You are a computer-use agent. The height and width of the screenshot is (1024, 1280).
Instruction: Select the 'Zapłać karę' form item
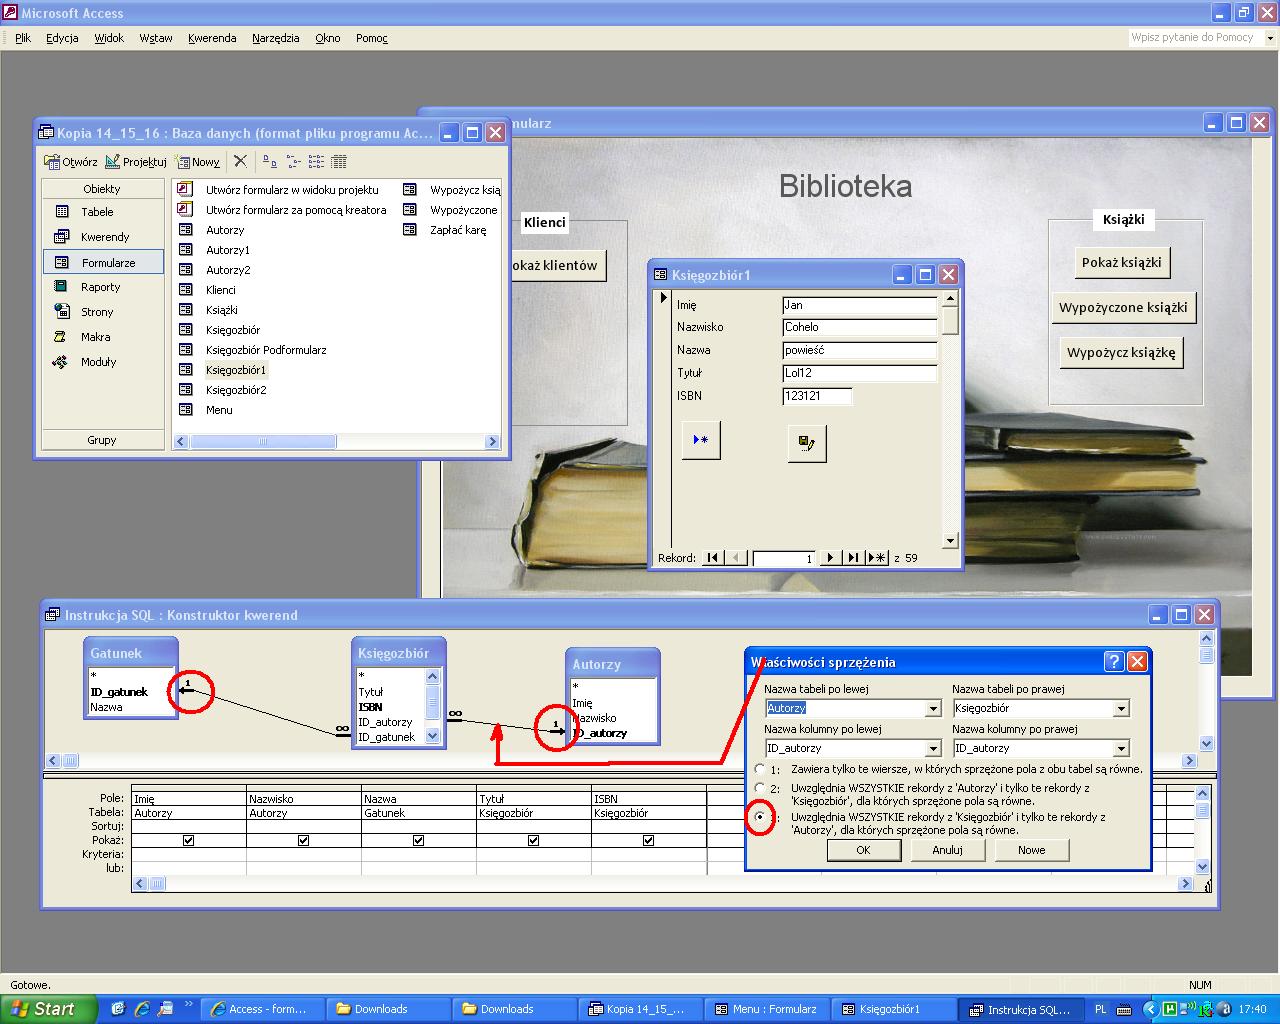point(458,230)
